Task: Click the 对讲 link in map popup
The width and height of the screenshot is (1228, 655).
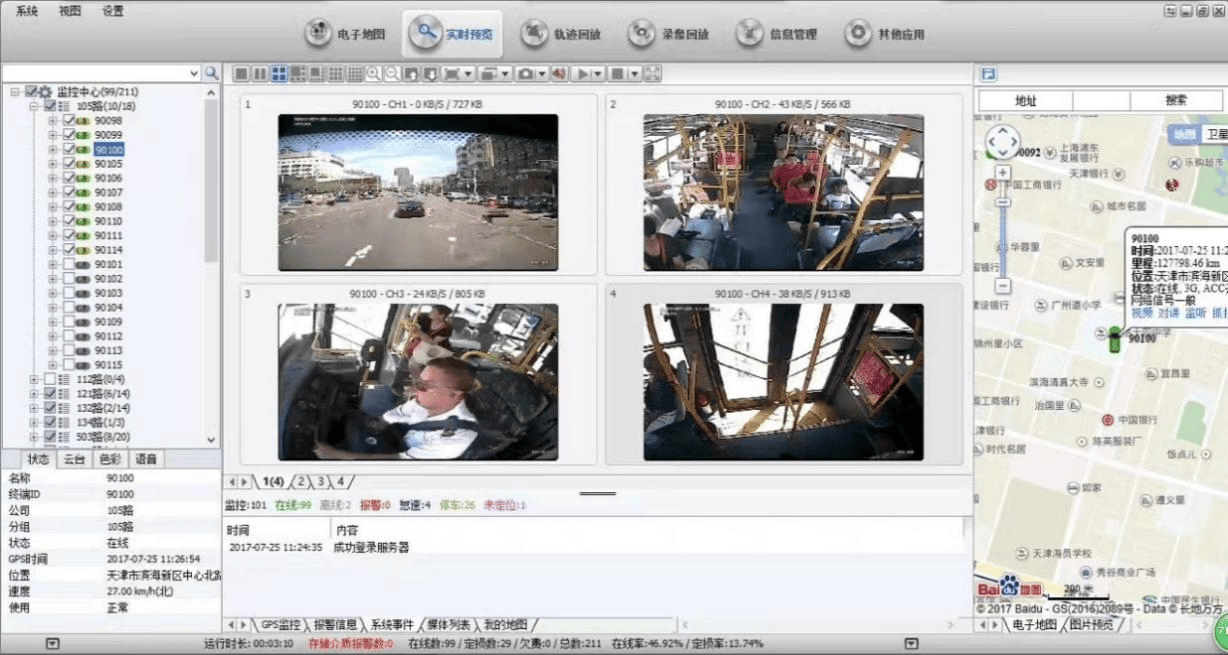Action: point(1168,313)
